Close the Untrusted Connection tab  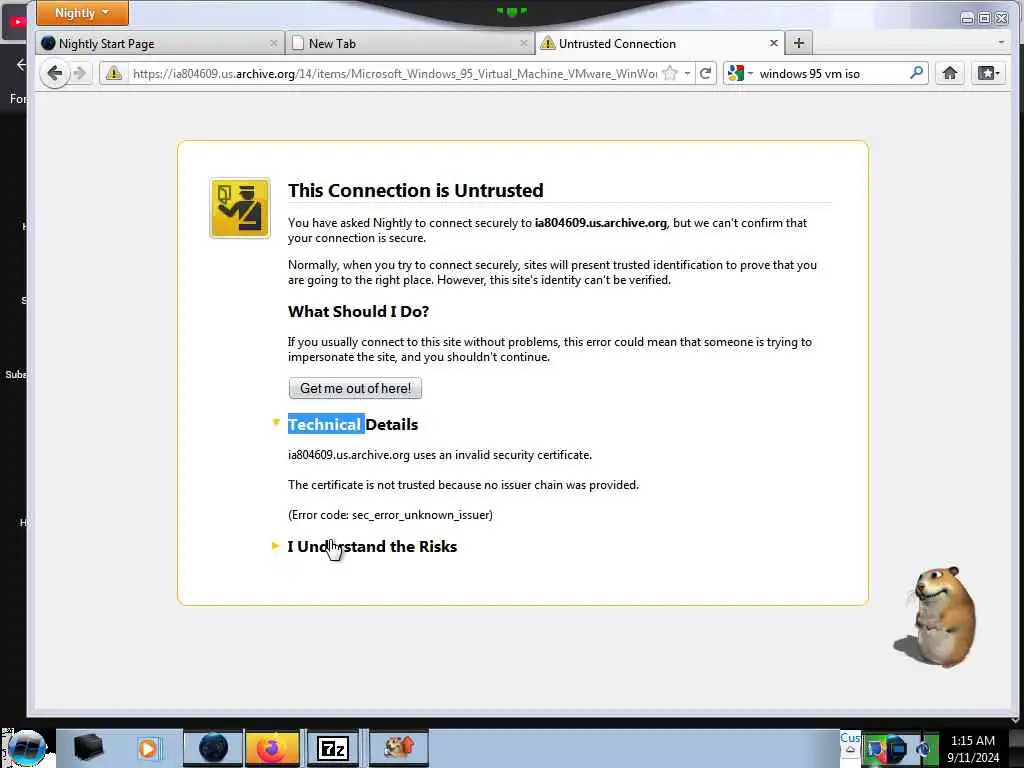tap(774, 43)
